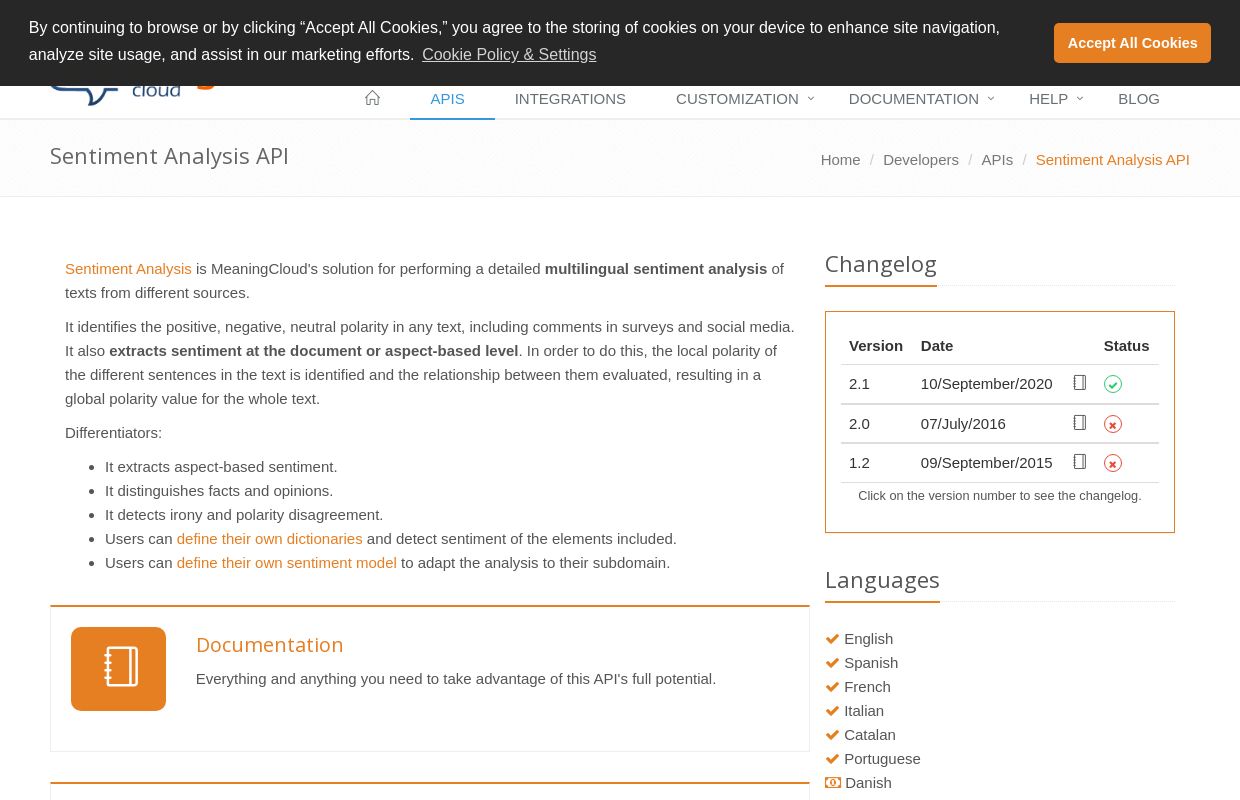Viewport: 1240px width, 800px height.
Task: Open 'define their own sentiment model' link
Action: (x=286, y=562)
